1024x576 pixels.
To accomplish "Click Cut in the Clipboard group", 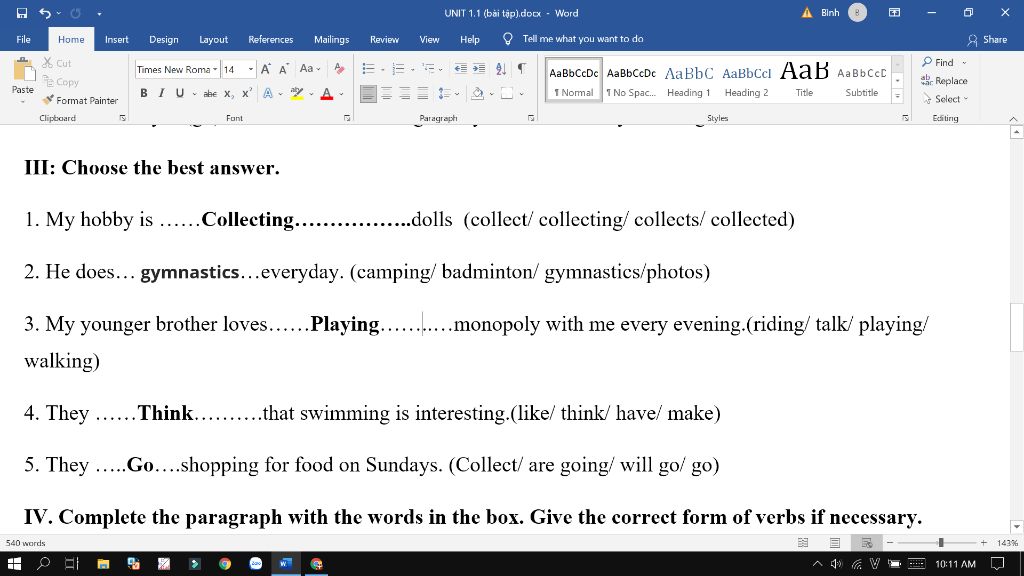I will tap(57, 63).
